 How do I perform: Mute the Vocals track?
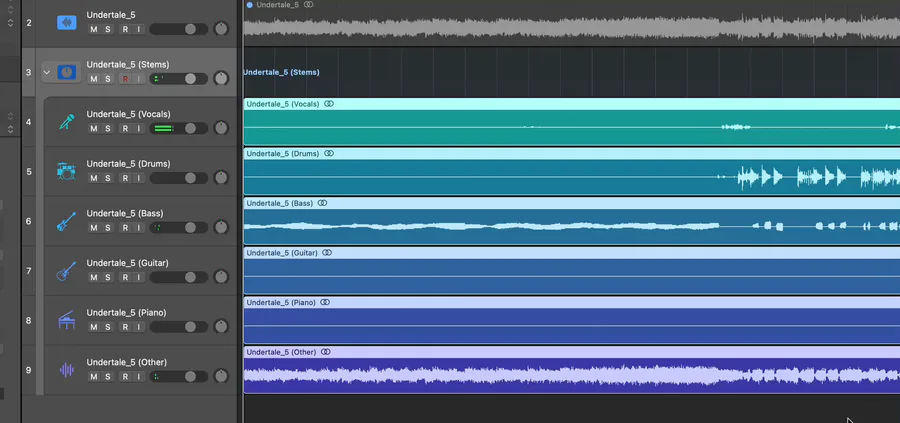[94, 129]
